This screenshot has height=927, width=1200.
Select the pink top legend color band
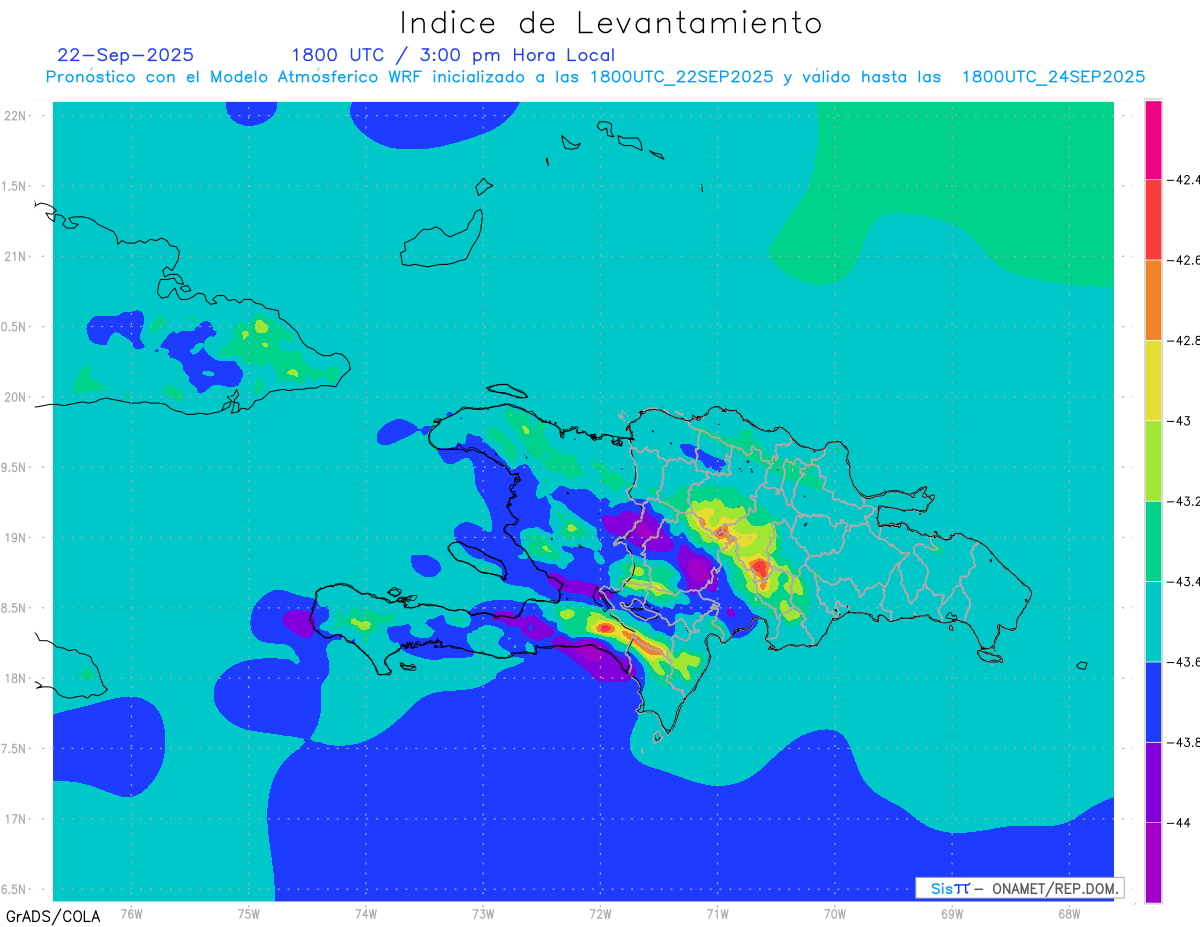click(x=1153, y=140)
